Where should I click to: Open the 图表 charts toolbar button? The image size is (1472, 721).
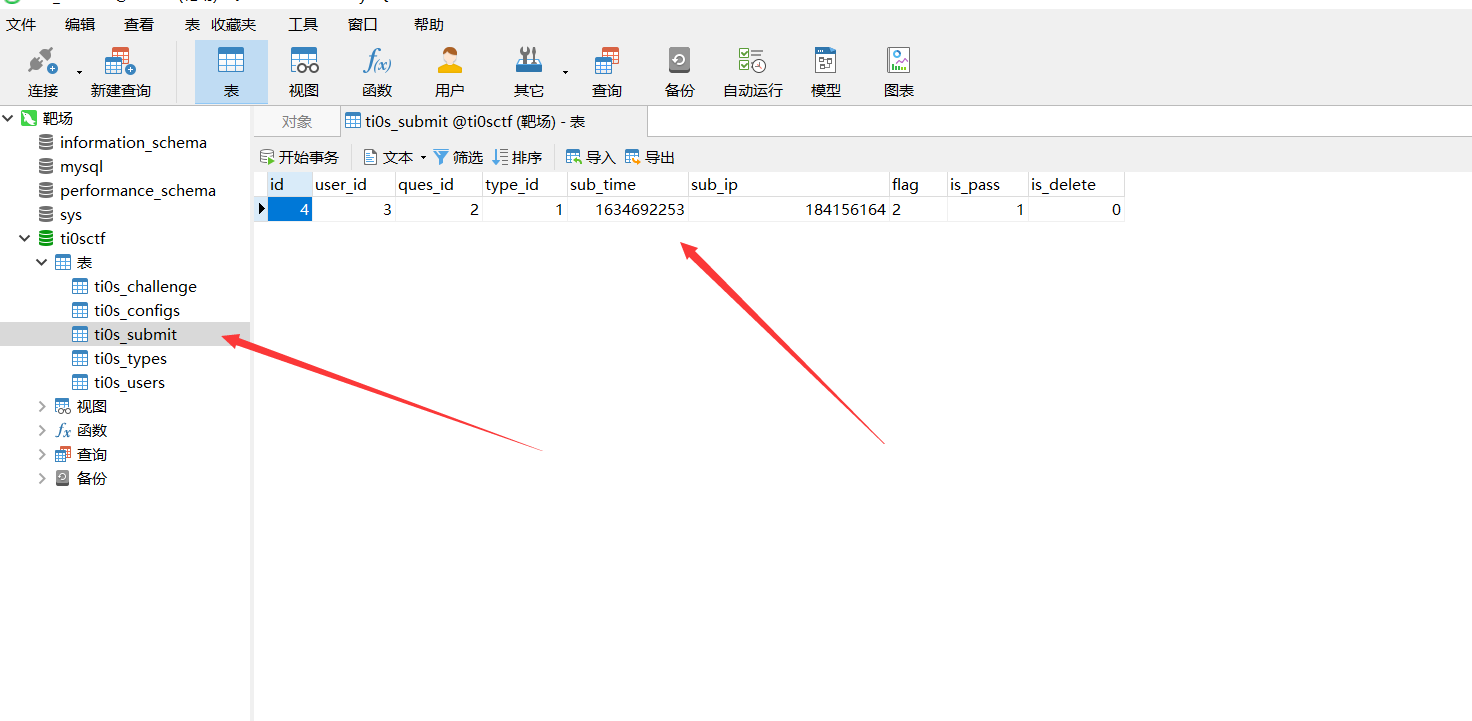(899, 72)
